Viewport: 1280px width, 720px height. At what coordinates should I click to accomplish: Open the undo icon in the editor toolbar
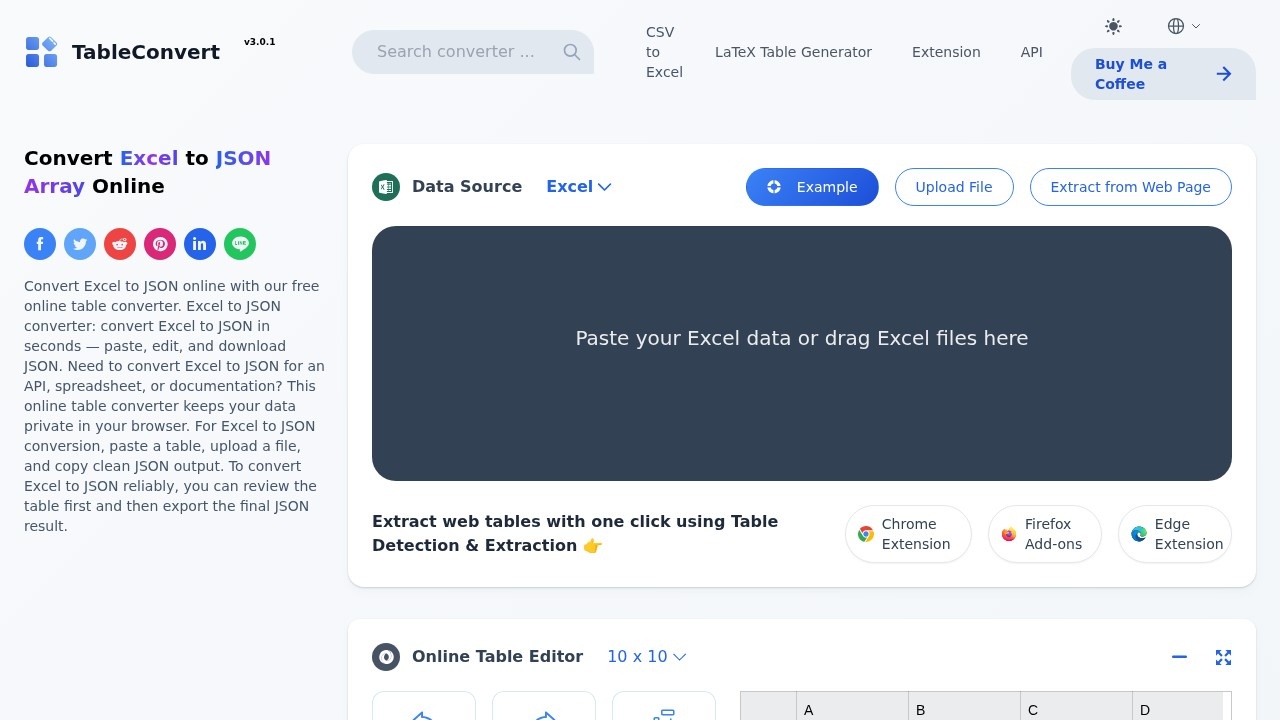point(423,712)
